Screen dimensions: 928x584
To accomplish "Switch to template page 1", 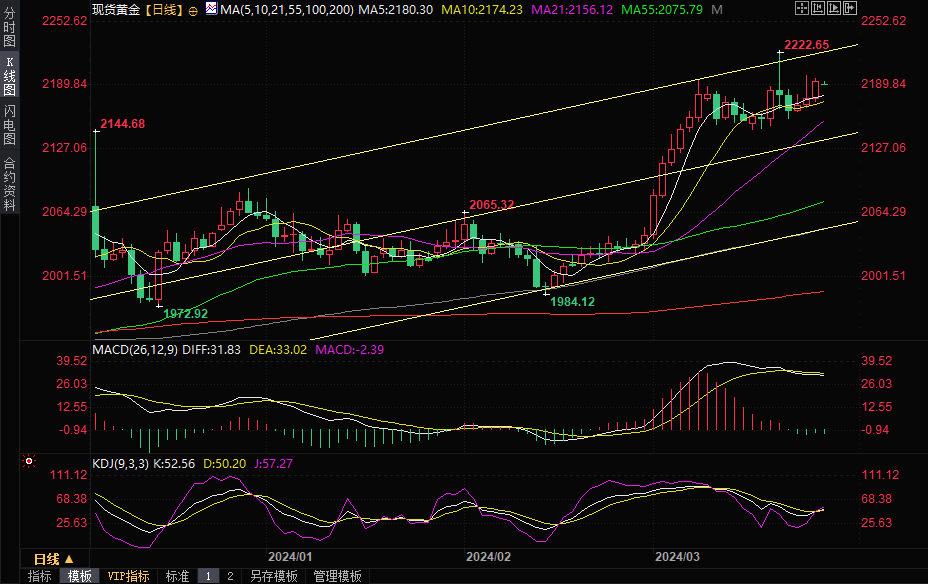I will click(x=209, y=576).
